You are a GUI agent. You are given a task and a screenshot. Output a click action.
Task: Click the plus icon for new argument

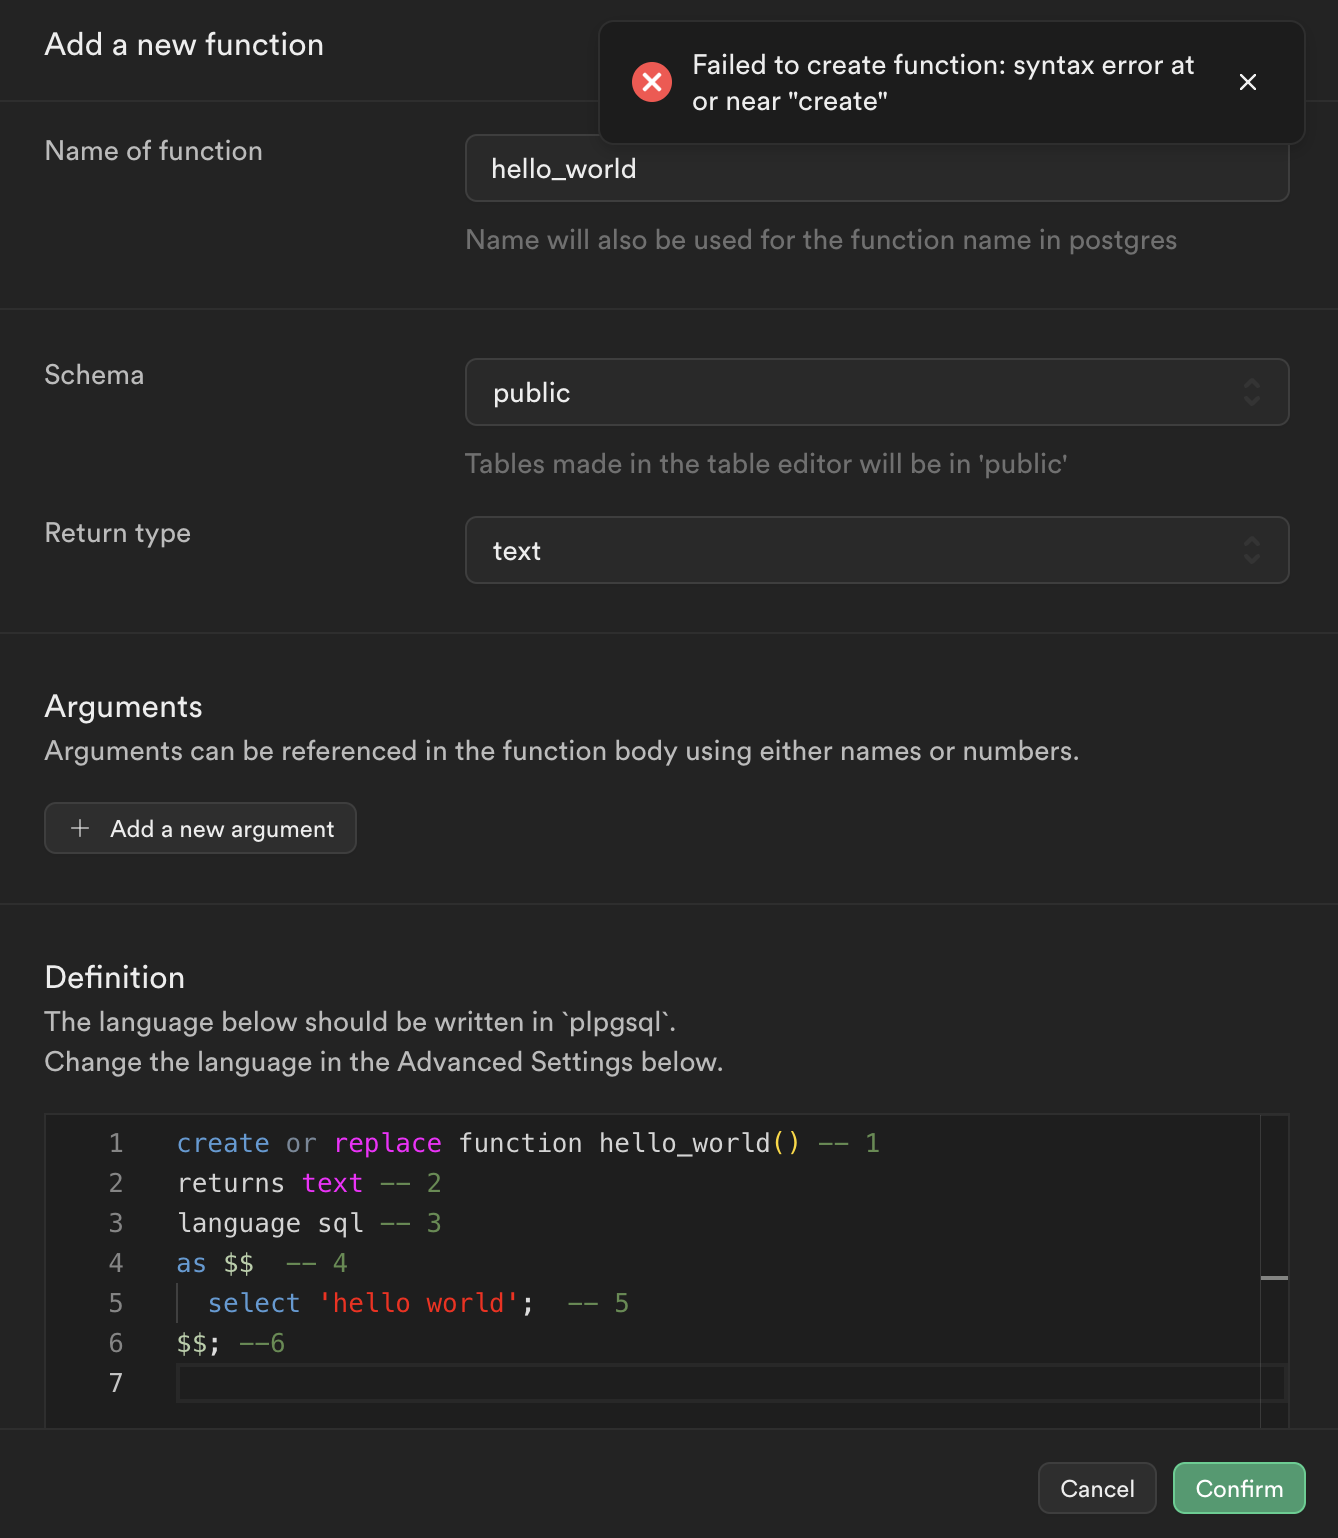click(x=80, y=829)
